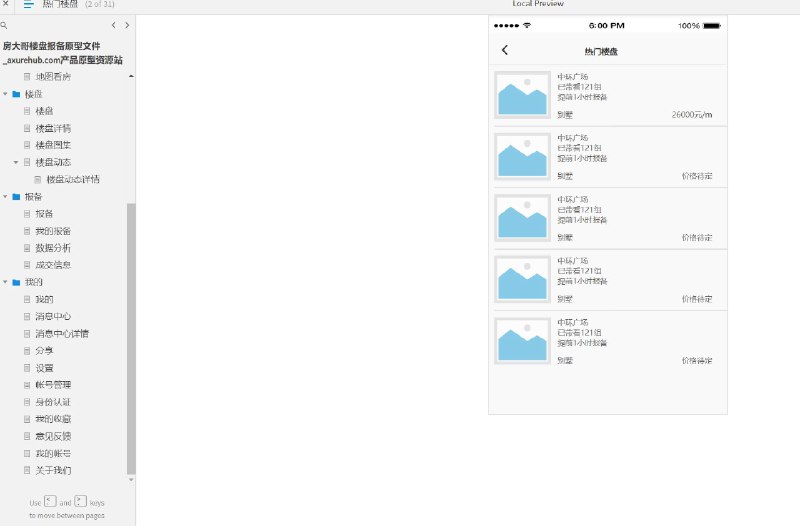Open the 设置 page
Image resolution: width=800 pixels, height=526 pixels.
44,368
